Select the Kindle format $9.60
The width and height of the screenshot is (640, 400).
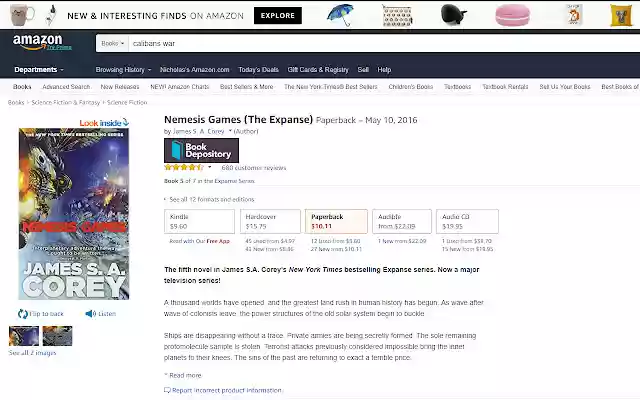tap(200, 221)
